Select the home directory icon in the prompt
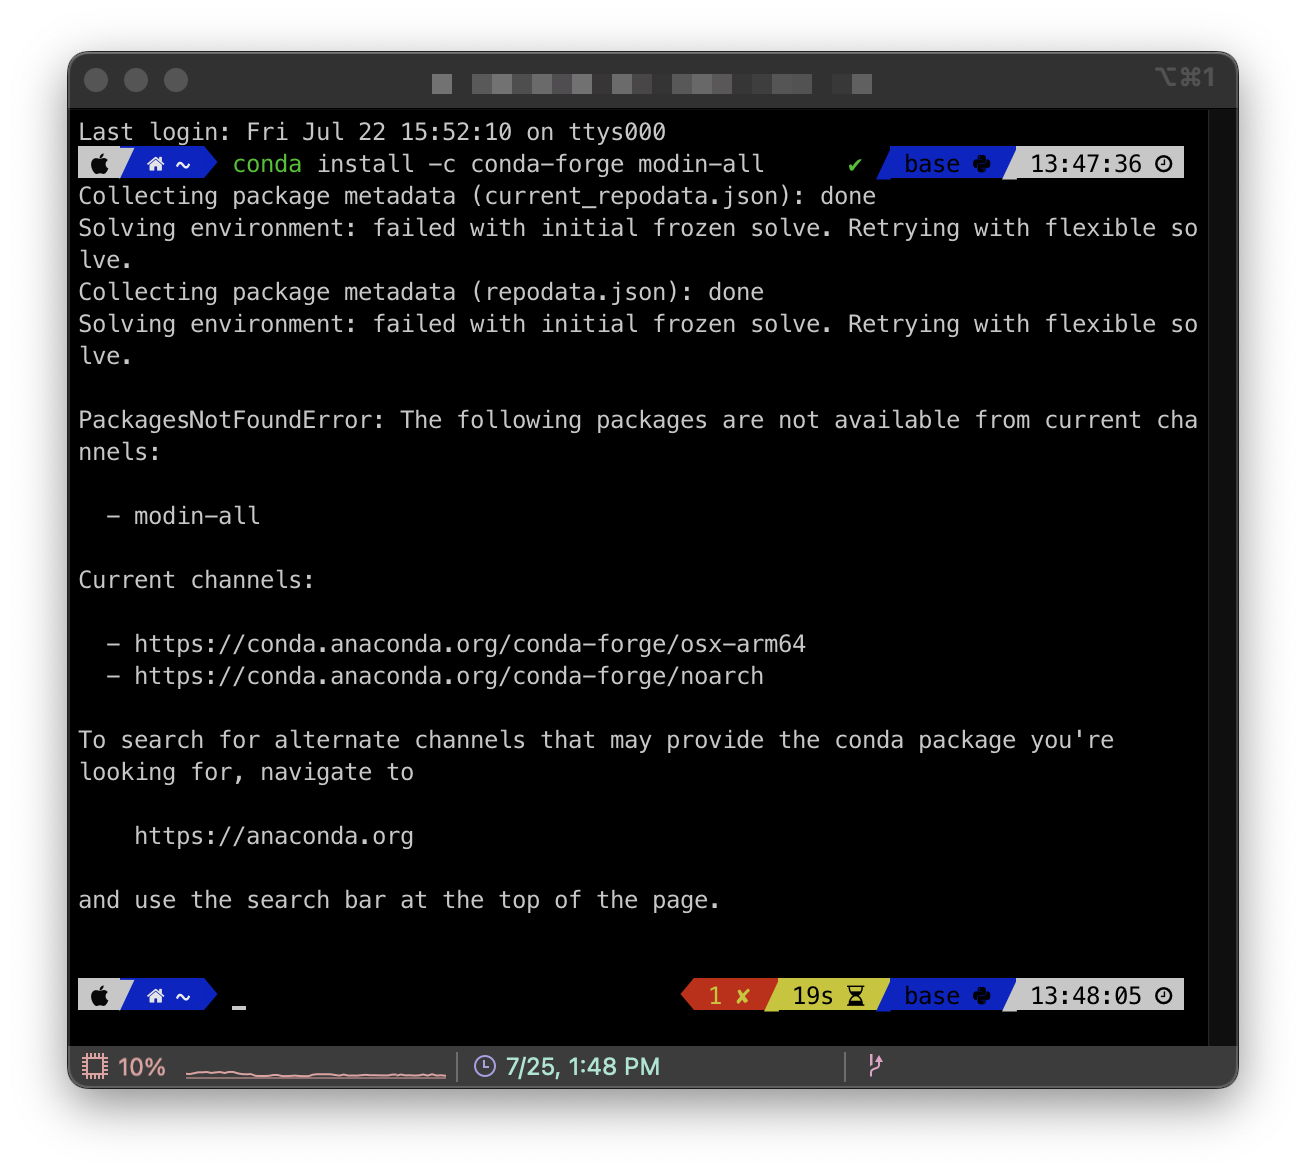 154,162
